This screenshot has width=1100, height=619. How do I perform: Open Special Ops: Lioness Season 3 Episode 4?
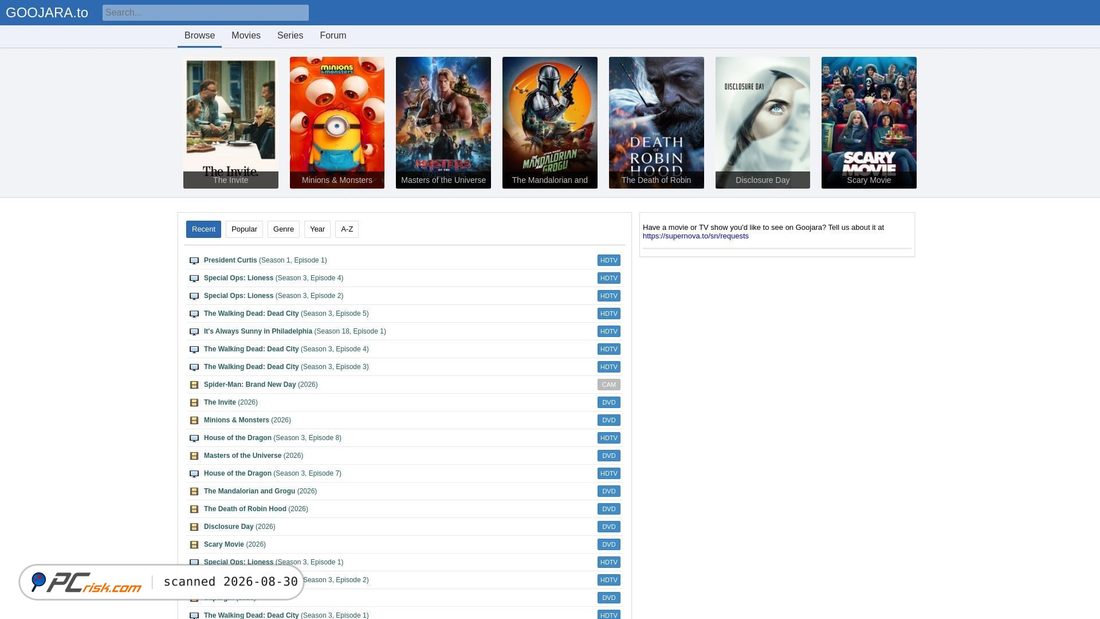(274, 278)
